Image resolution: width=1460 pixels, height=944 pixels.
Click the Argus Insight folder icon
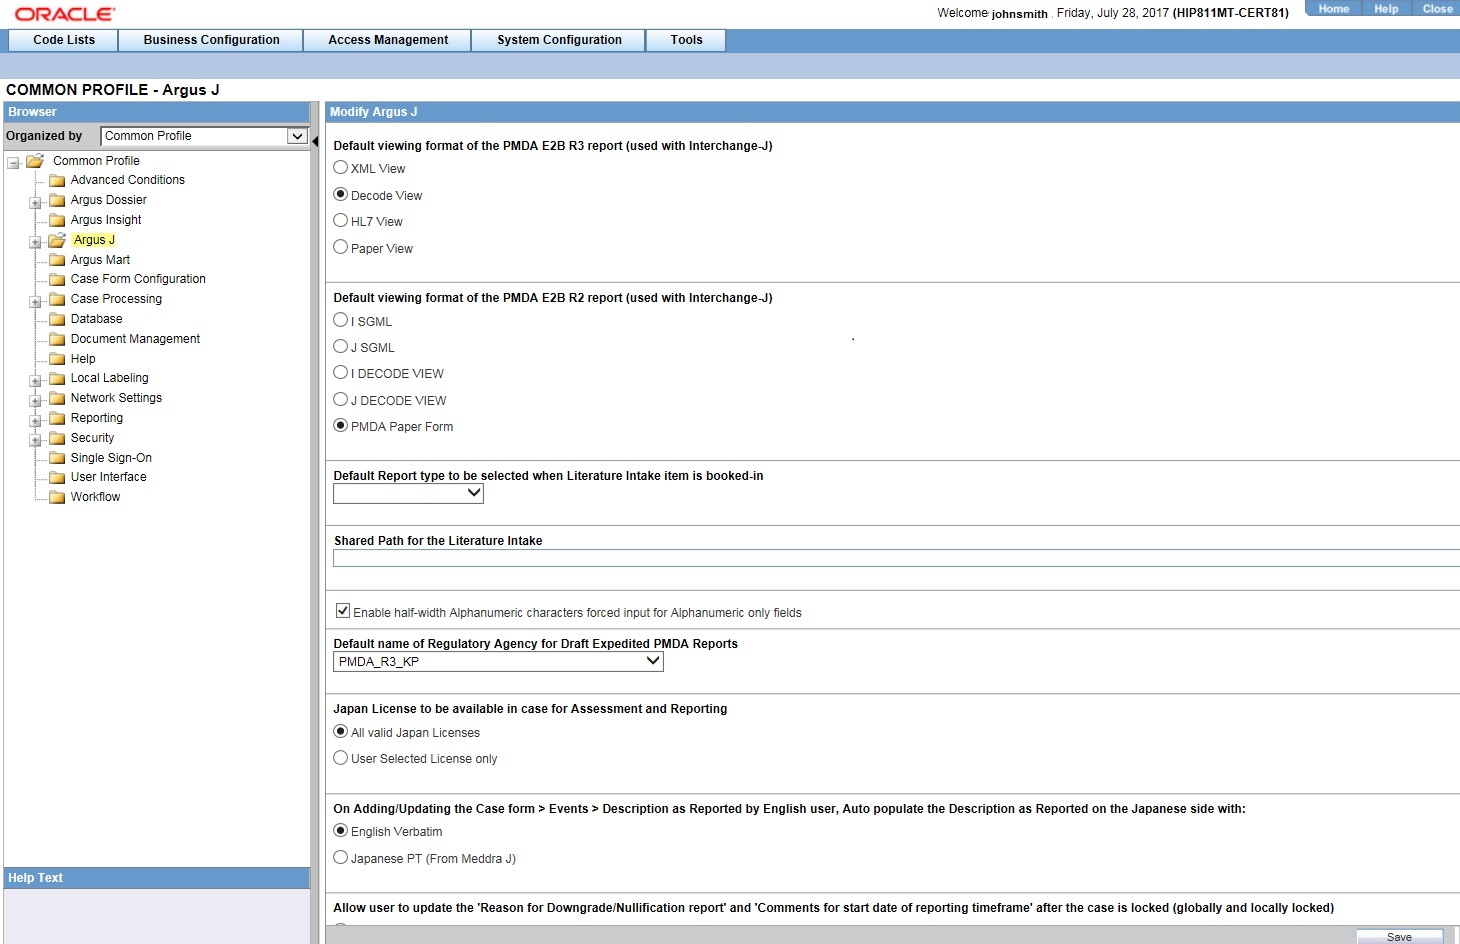58,221
